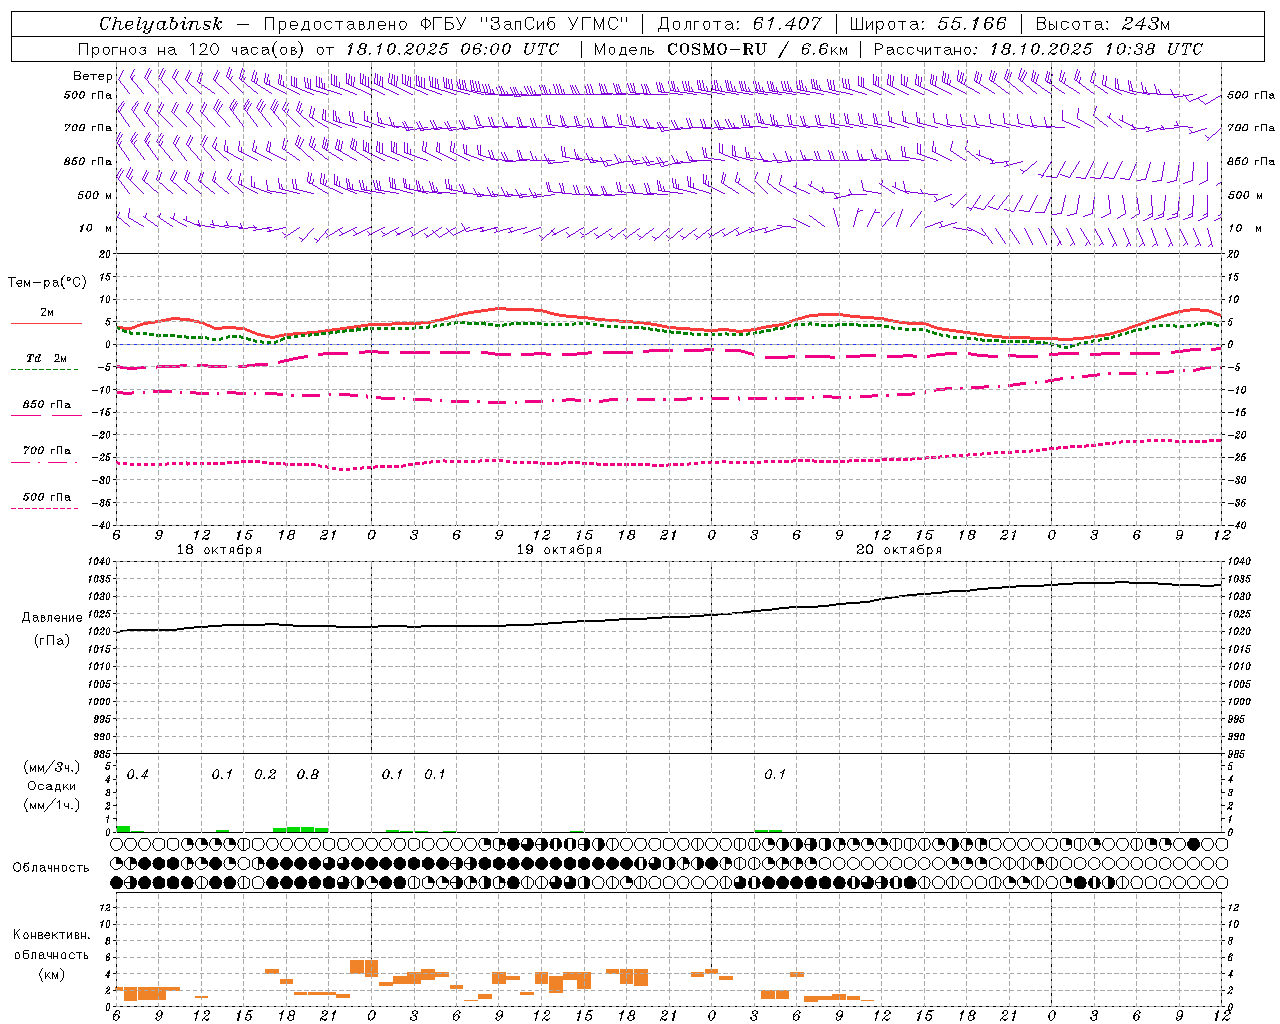The height and width of the screenshot is (1024, 1280).
Task: Click '1040' on the left pressure axis
Action: 101,562
